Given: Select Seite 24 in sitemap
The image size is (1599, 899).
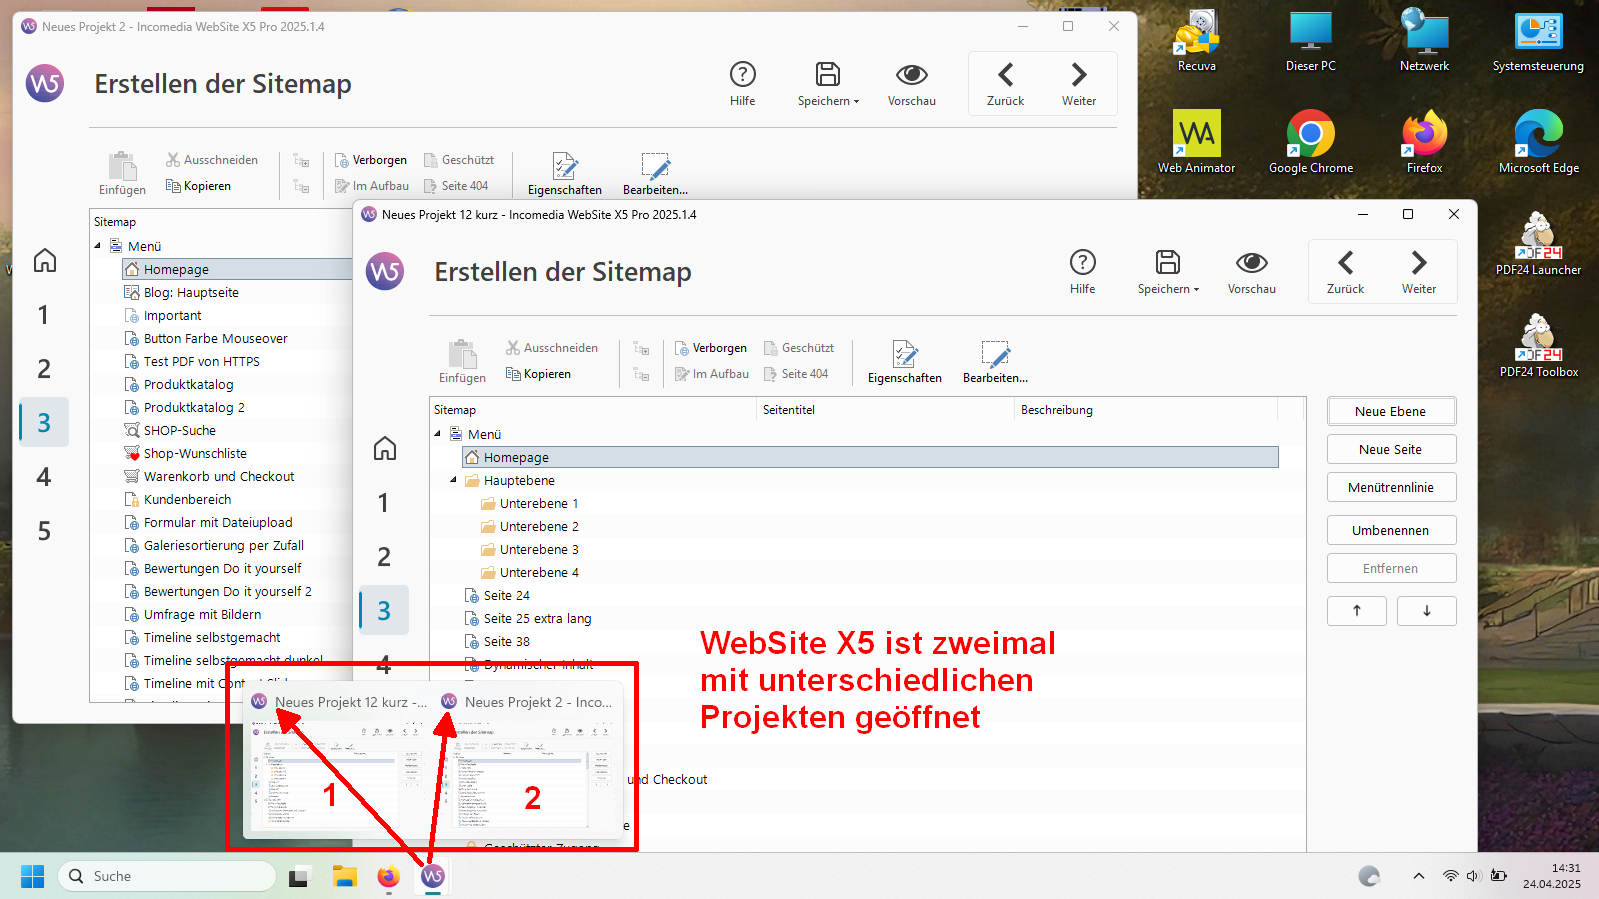Looking at the screenshot, I should (x=497, y=595).
